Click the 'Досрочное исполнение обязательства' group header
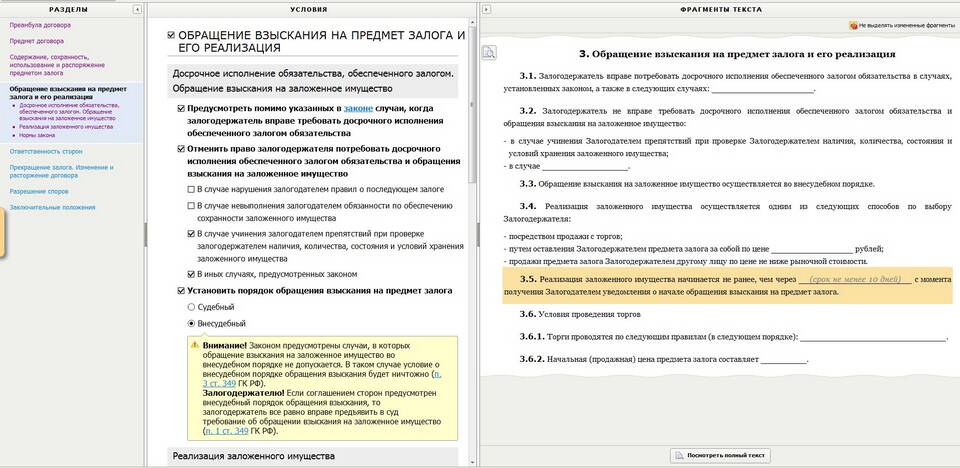Image resolution: width=960 pixels, height=468 pixels. pyautogui.click(x=312, y=81)
